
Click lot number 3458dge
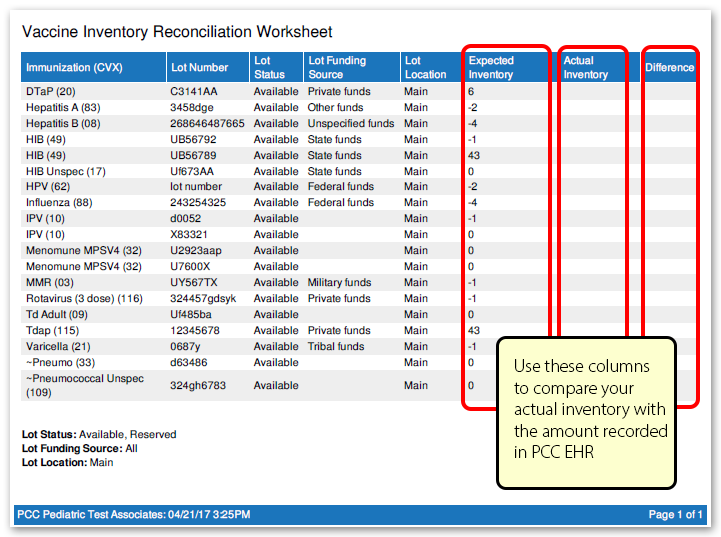coord(192,108)
